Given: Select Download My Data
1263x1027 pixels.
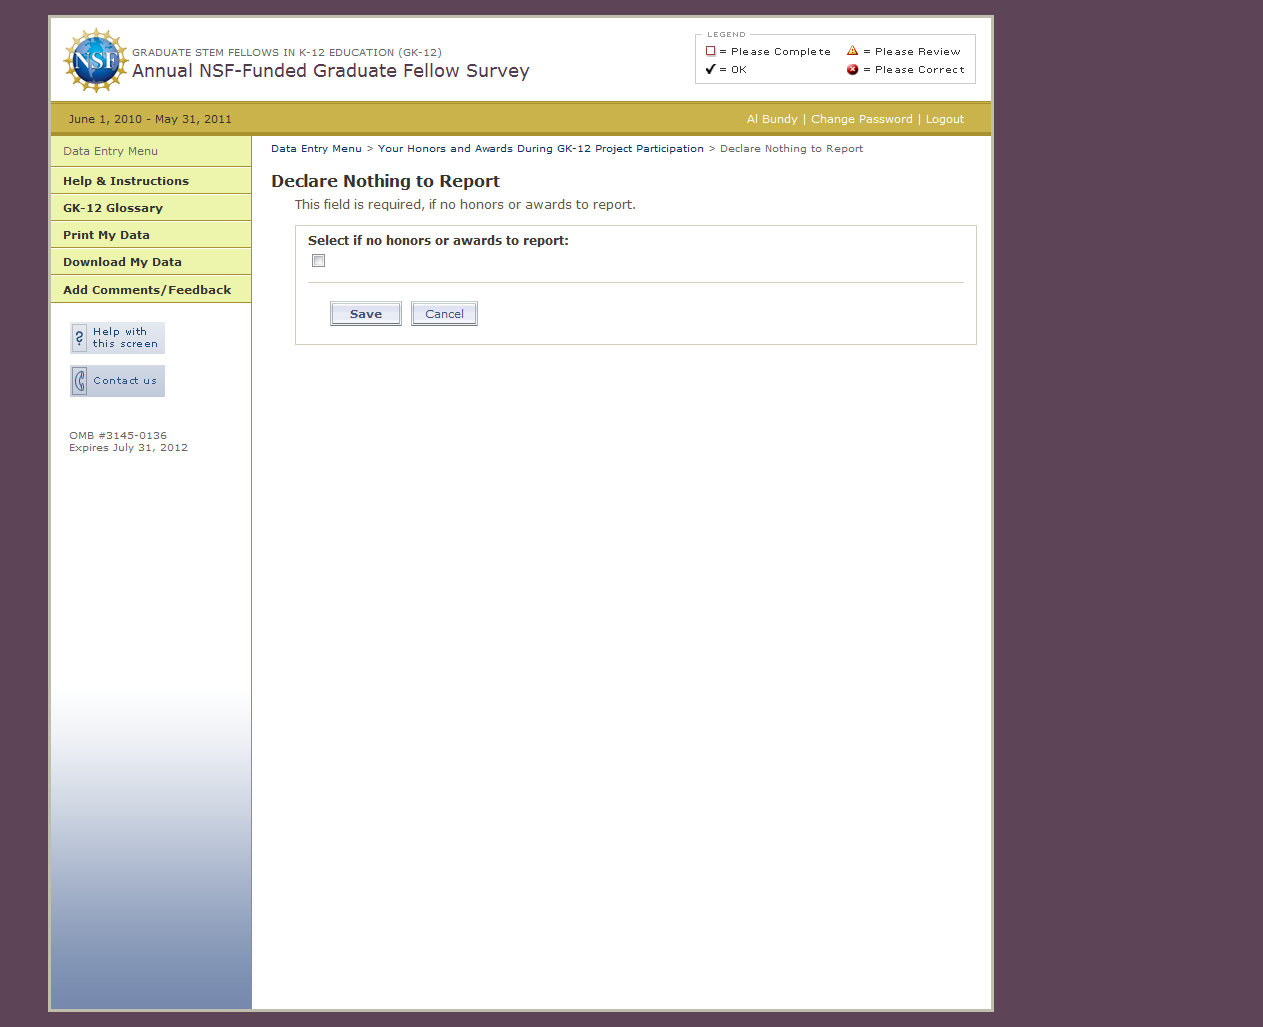Looking at the screenshot, I should click(x=122, y=262).
